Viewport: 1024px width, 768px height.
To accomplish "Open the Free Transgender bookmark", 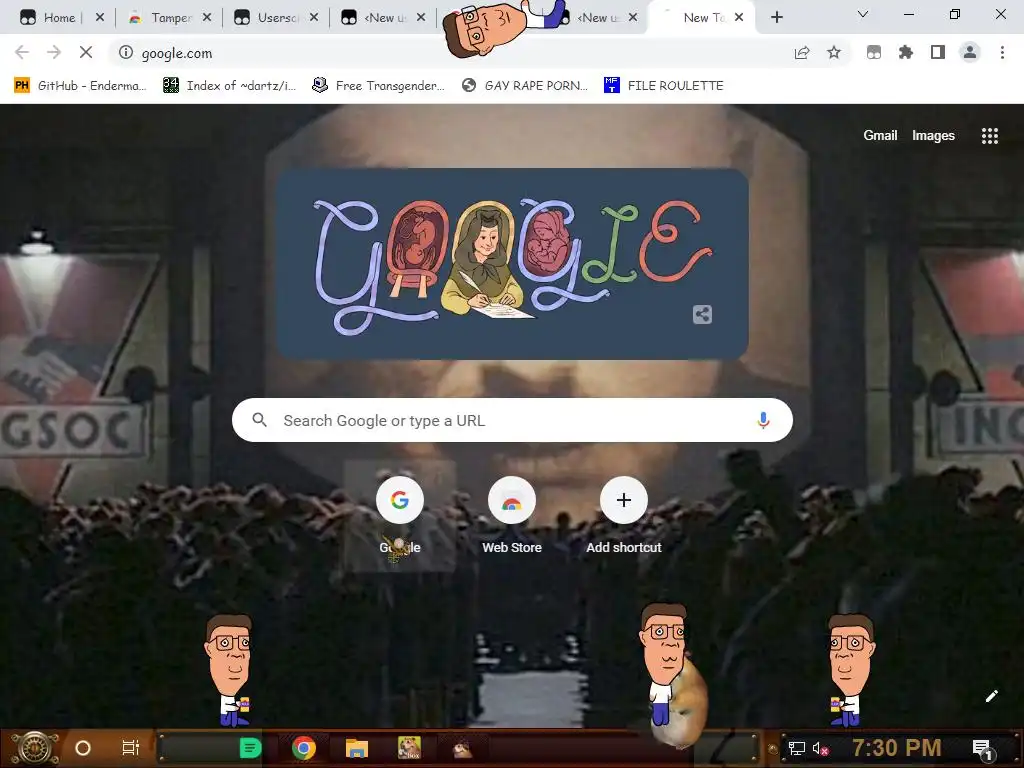I will [379, 86].
